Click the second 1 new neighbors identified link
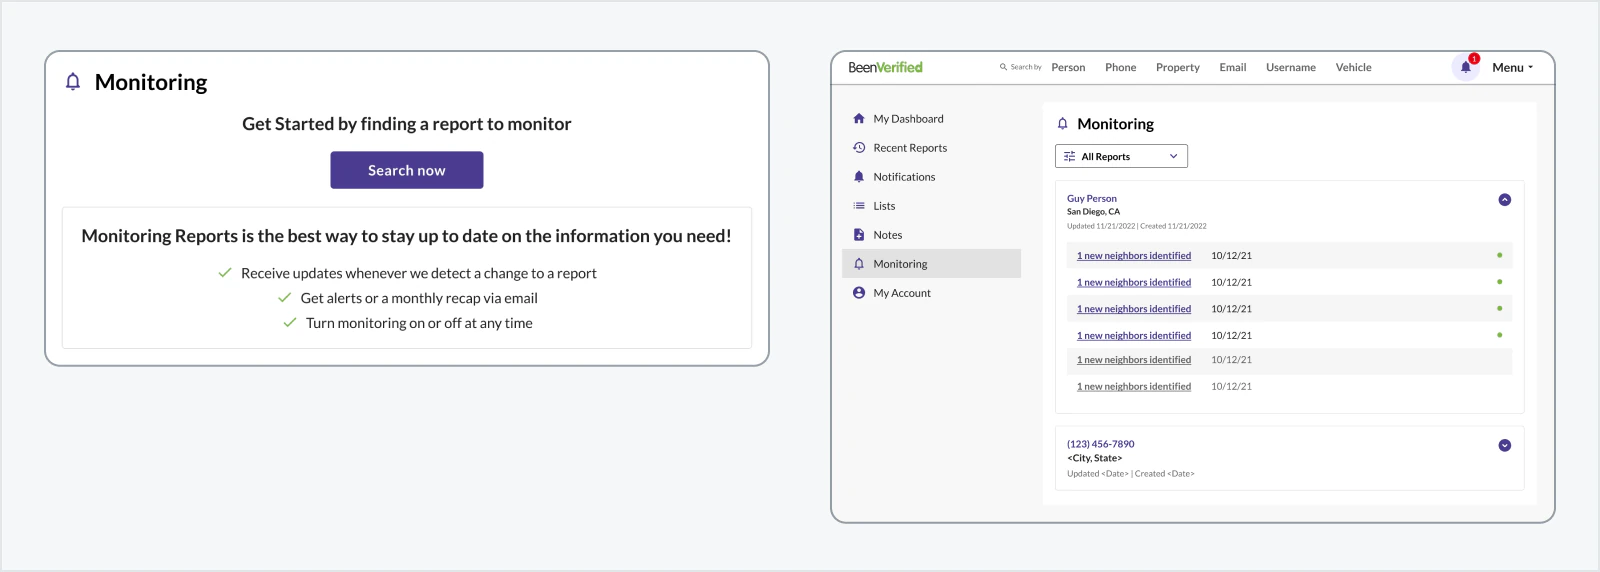Viewport: 1600px width, 572px height. [1133, 282]
